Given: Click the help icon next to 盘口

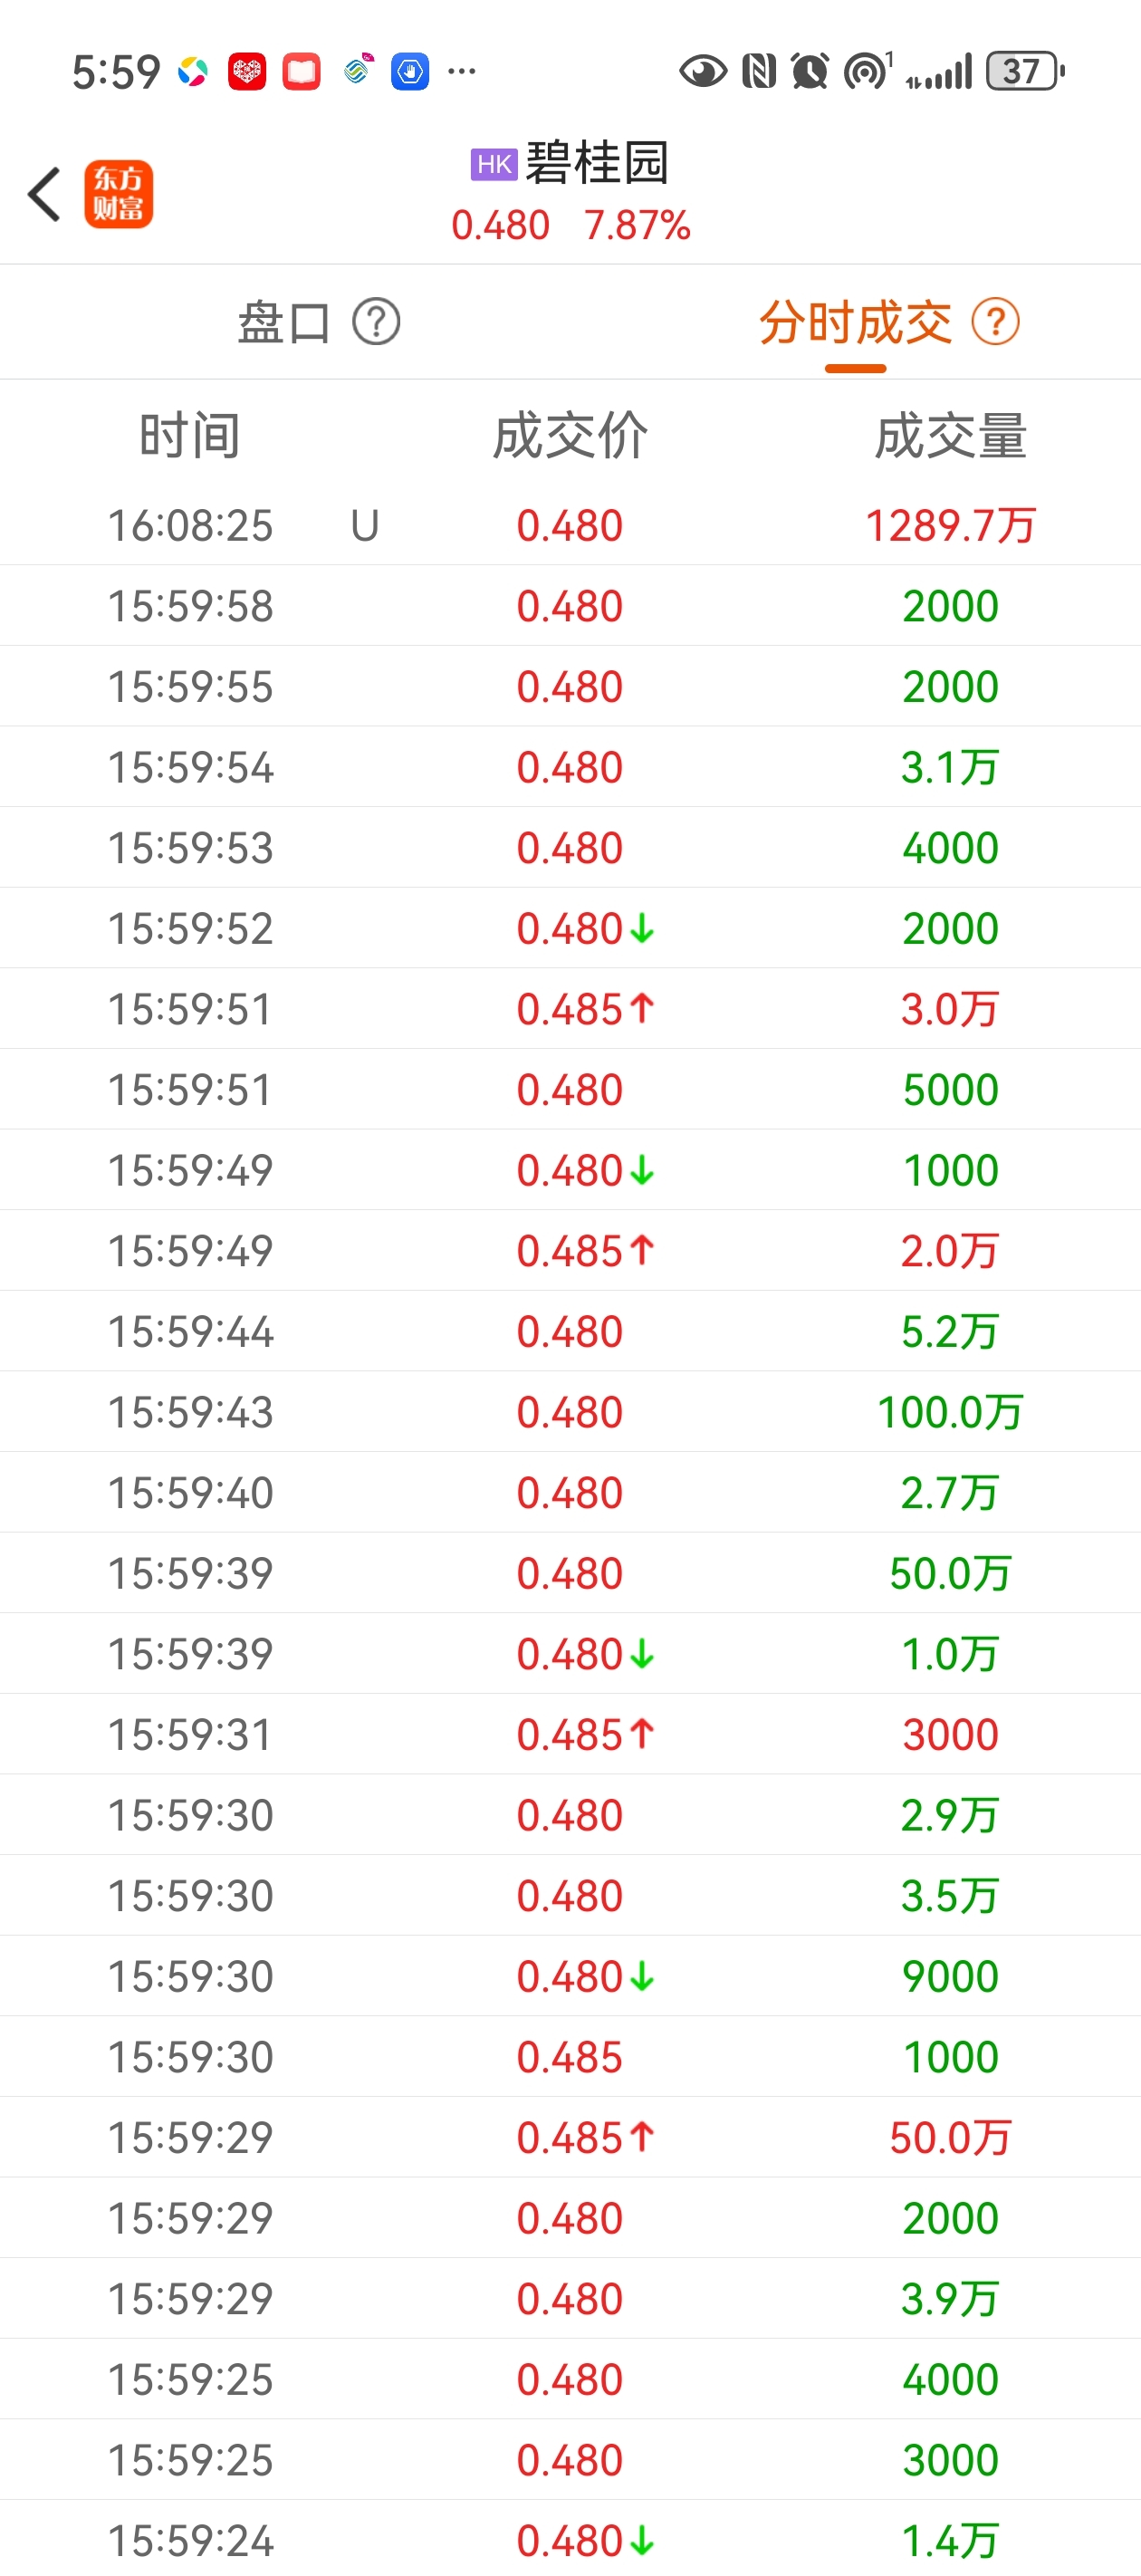Looking at the screenshot, I should click(x=376, y=322).
